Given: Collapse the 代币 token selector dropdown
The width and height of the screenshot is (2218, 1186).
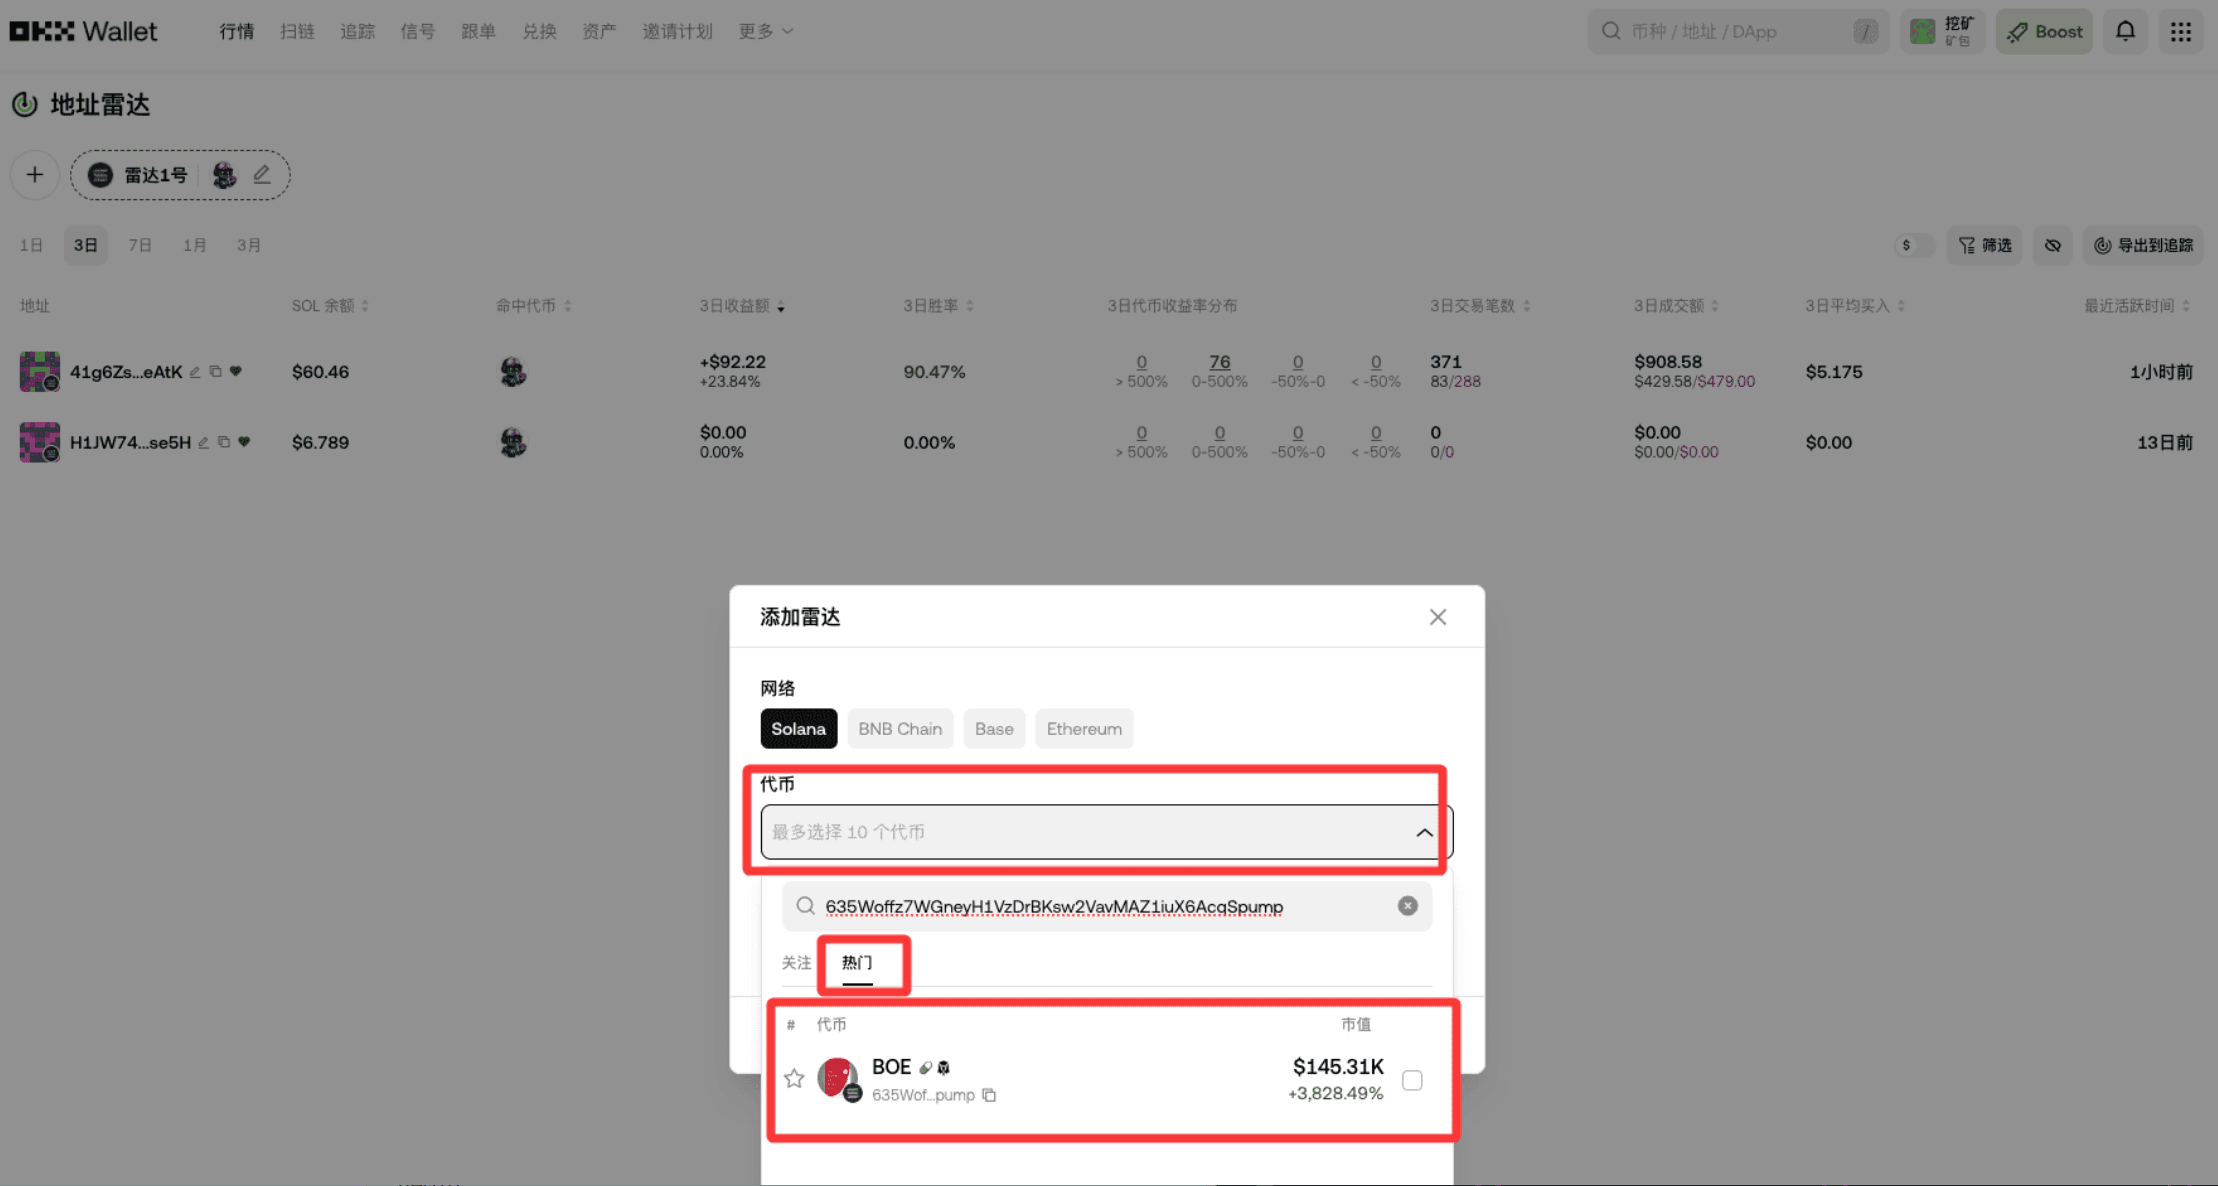Looking at the screenshot, I should point(1424,832).
